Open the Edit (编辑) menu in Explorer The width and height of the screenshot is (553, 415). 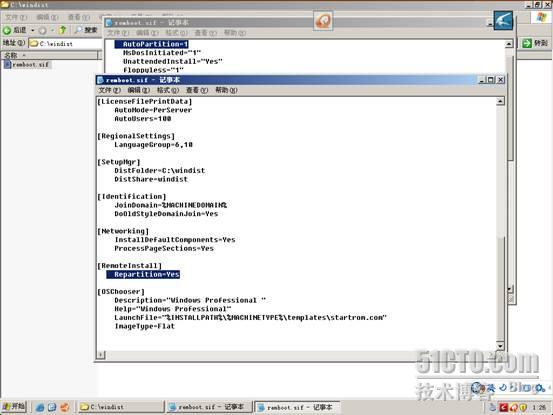[x=47, y=17]
